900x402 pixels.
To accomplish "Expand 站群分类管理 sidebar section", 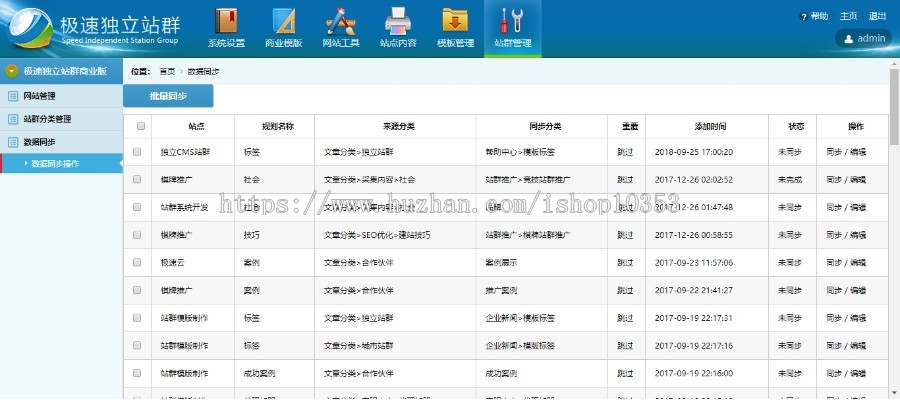I will pos(47,119).
